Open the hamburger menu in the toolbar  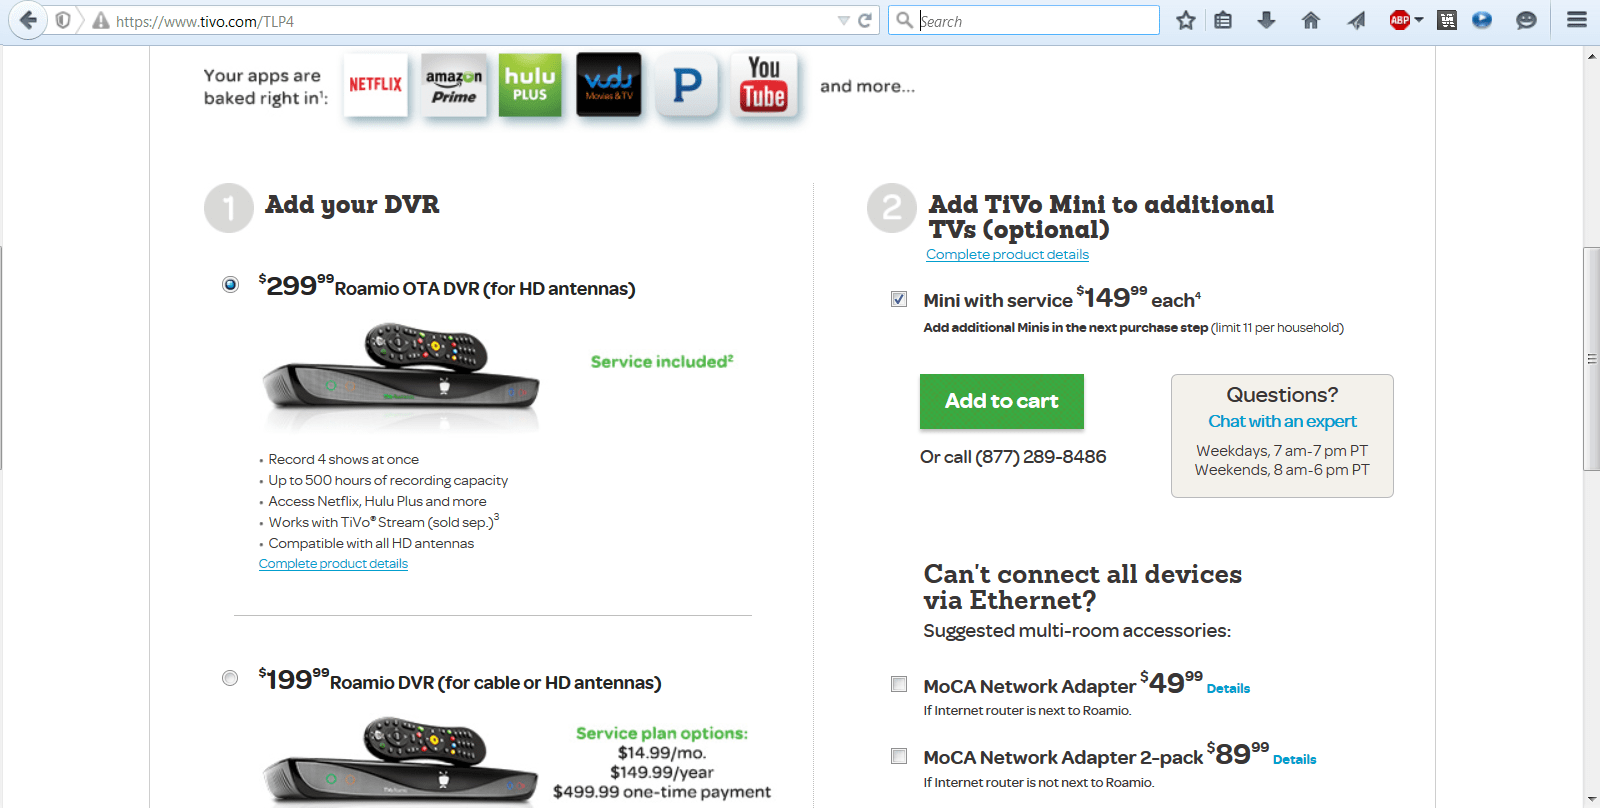click(1577, 20)
